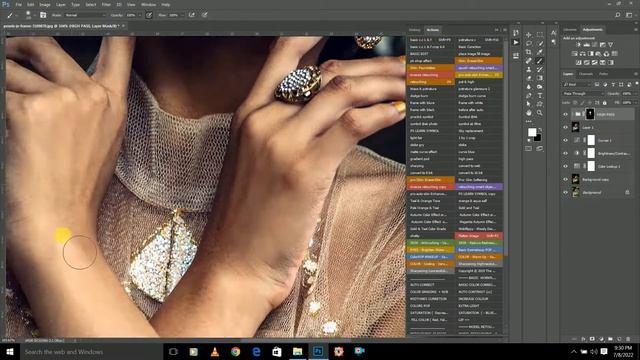Select the Move tool
The height and width of the screenshot is (360, 640).
(x=529, y=35)
